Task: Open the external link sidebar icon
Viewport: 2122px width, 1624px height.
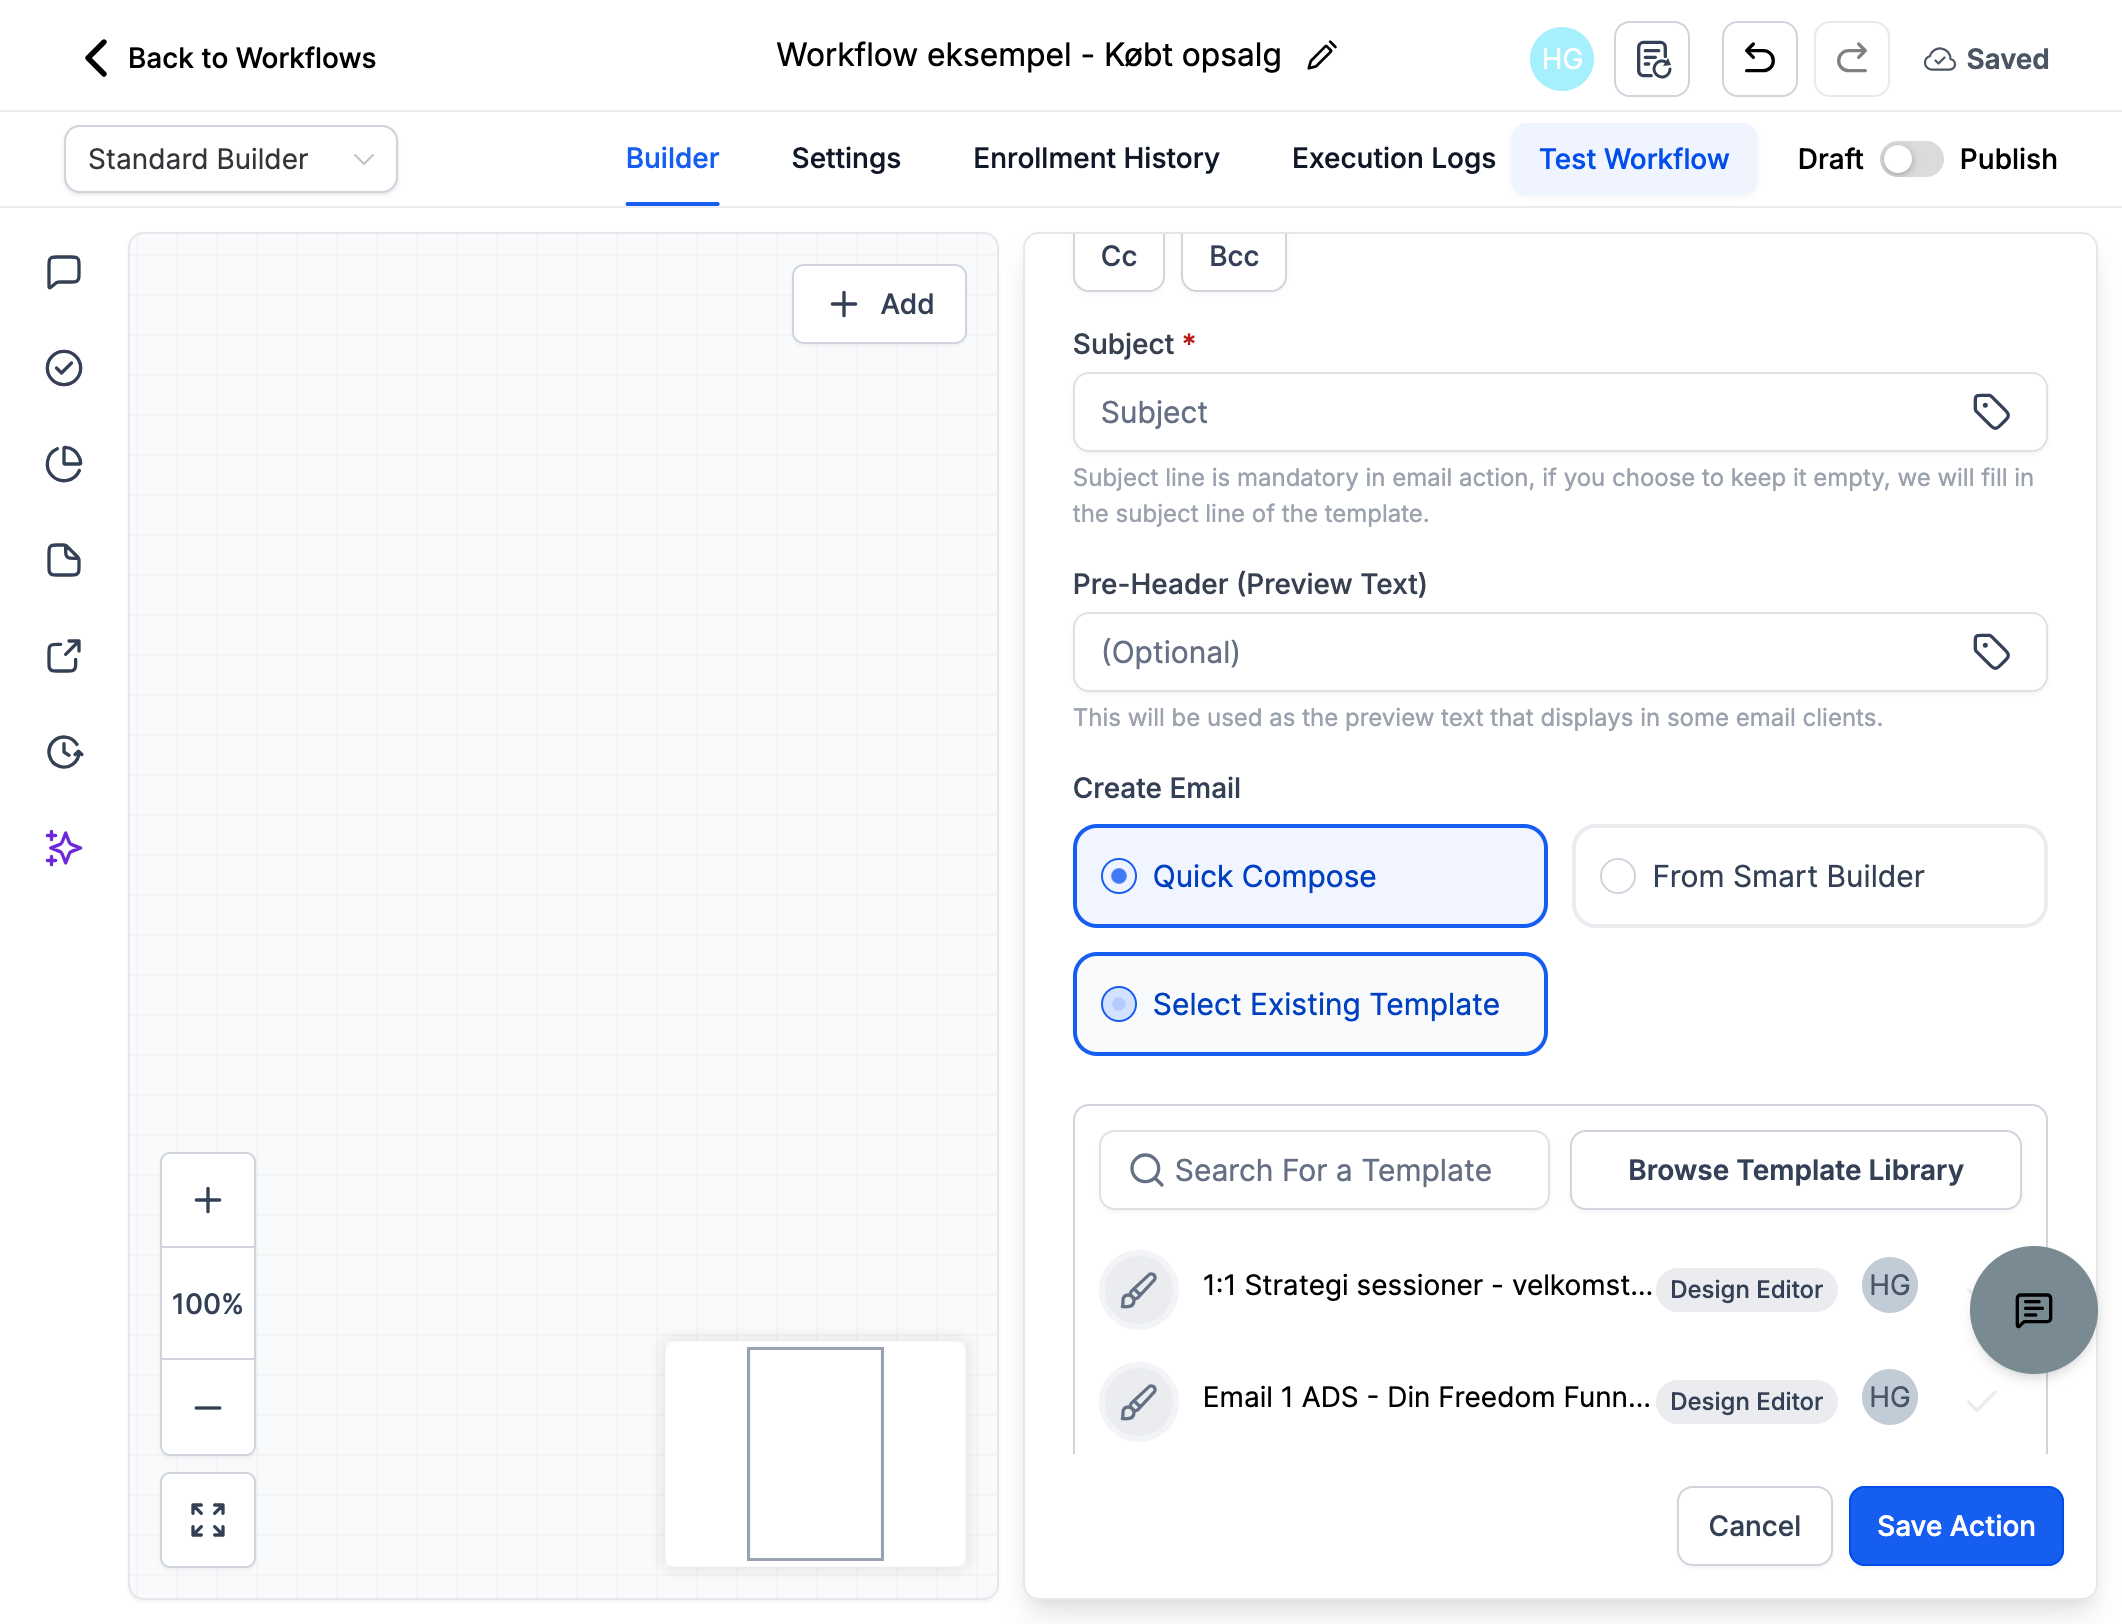Action: click(64, 656)
